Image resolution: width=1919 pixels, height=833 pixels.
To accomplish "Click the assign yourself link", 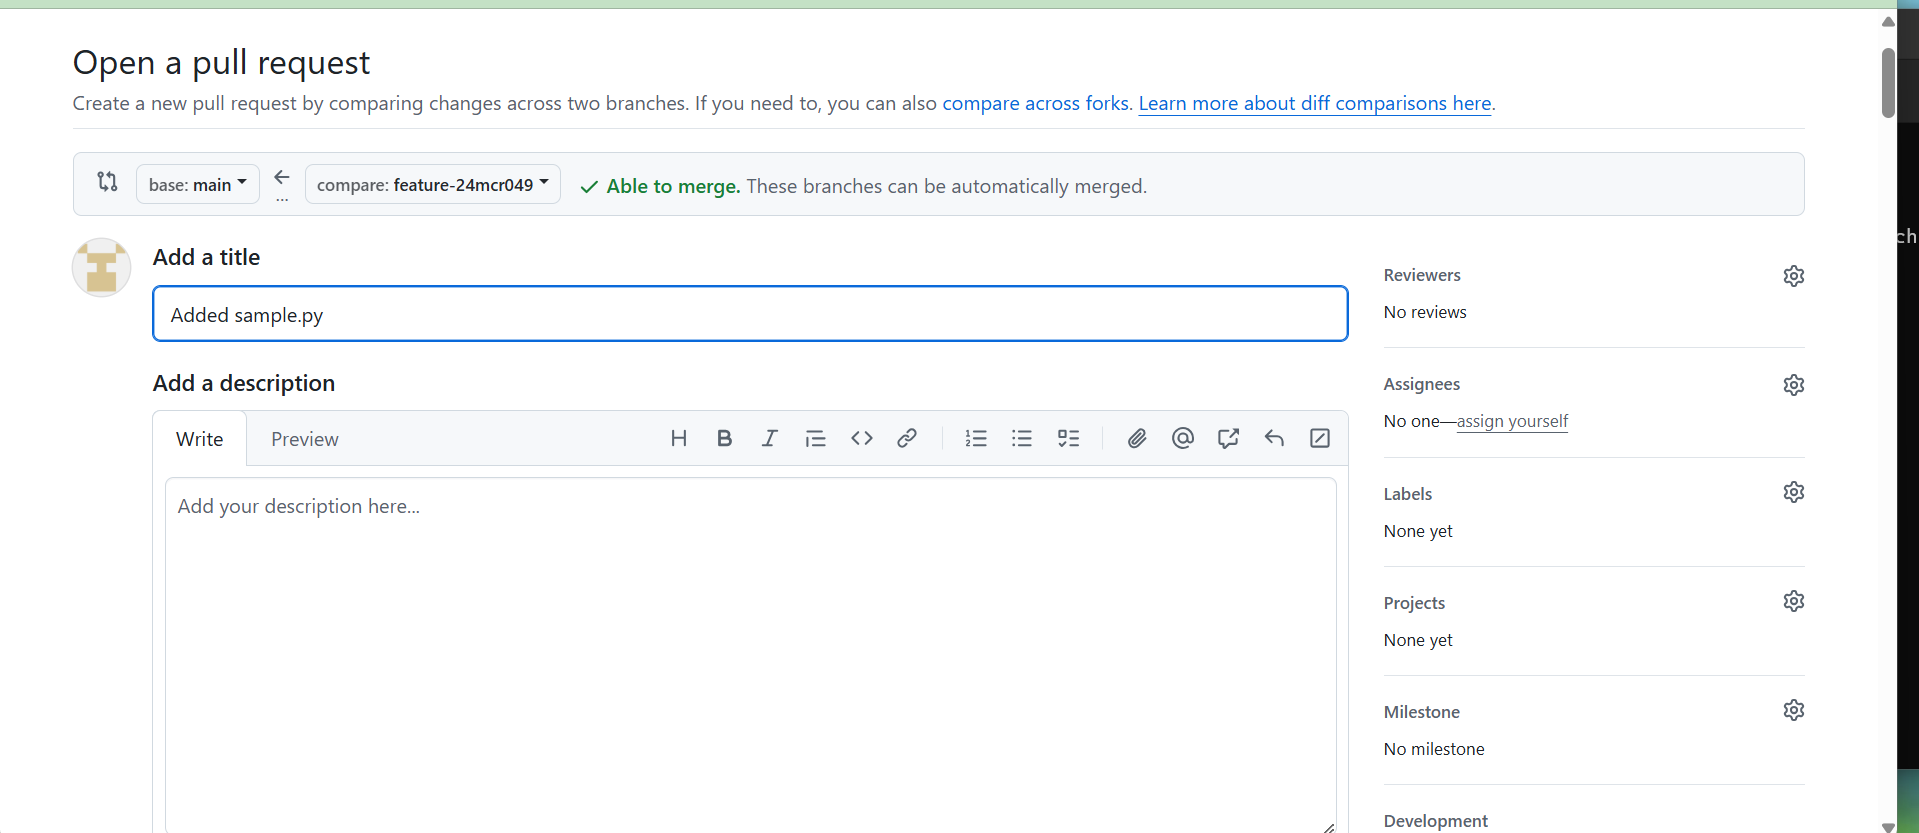I will (x=1512, y=421).
